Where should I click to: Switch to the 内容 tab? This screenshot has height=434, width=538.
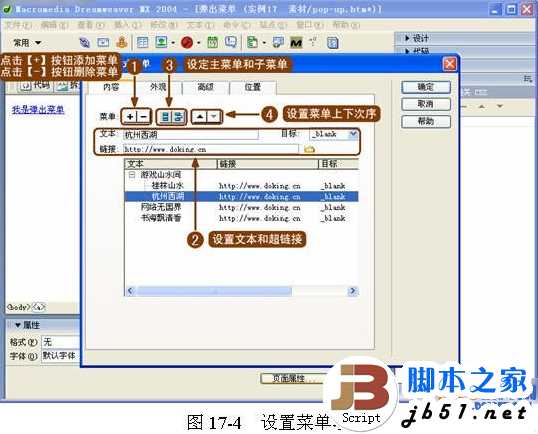click(x=111, y=87)
